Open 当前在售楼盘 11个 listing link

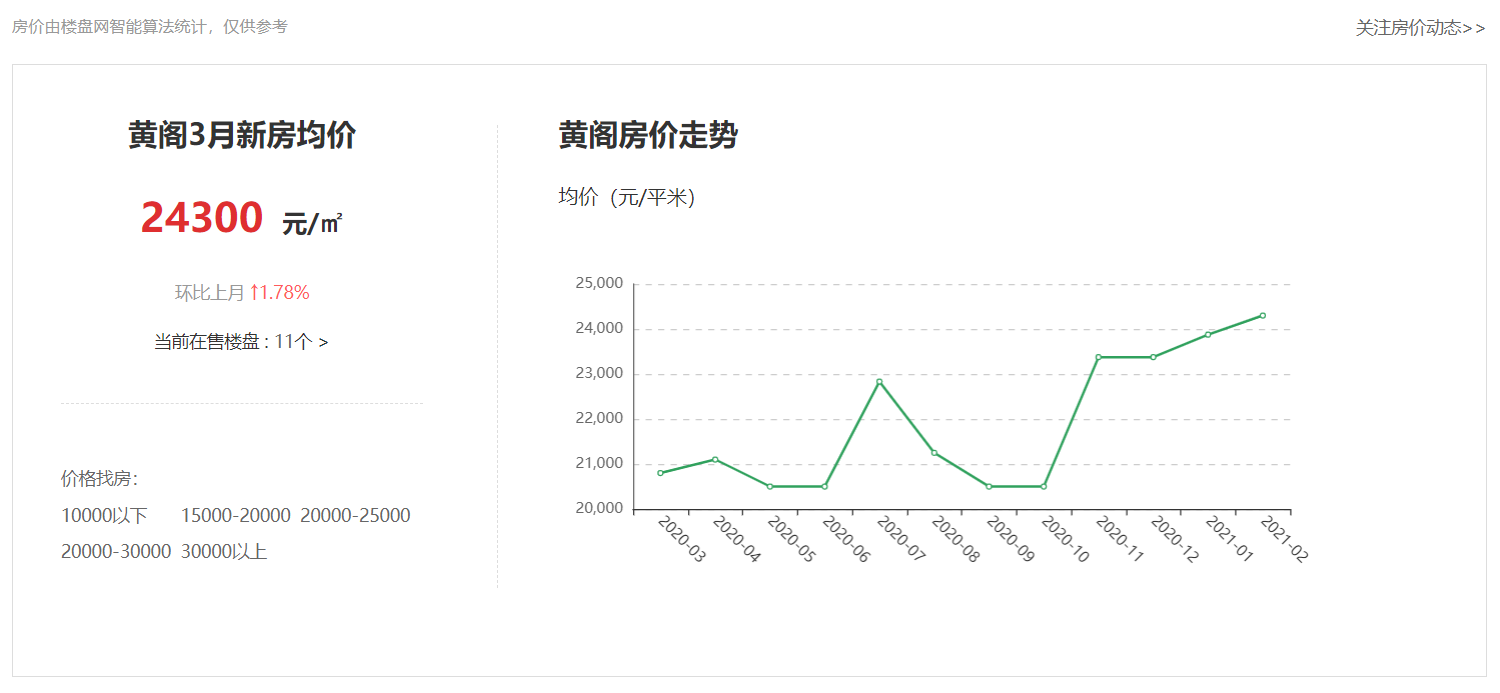(x=241, y=342)
